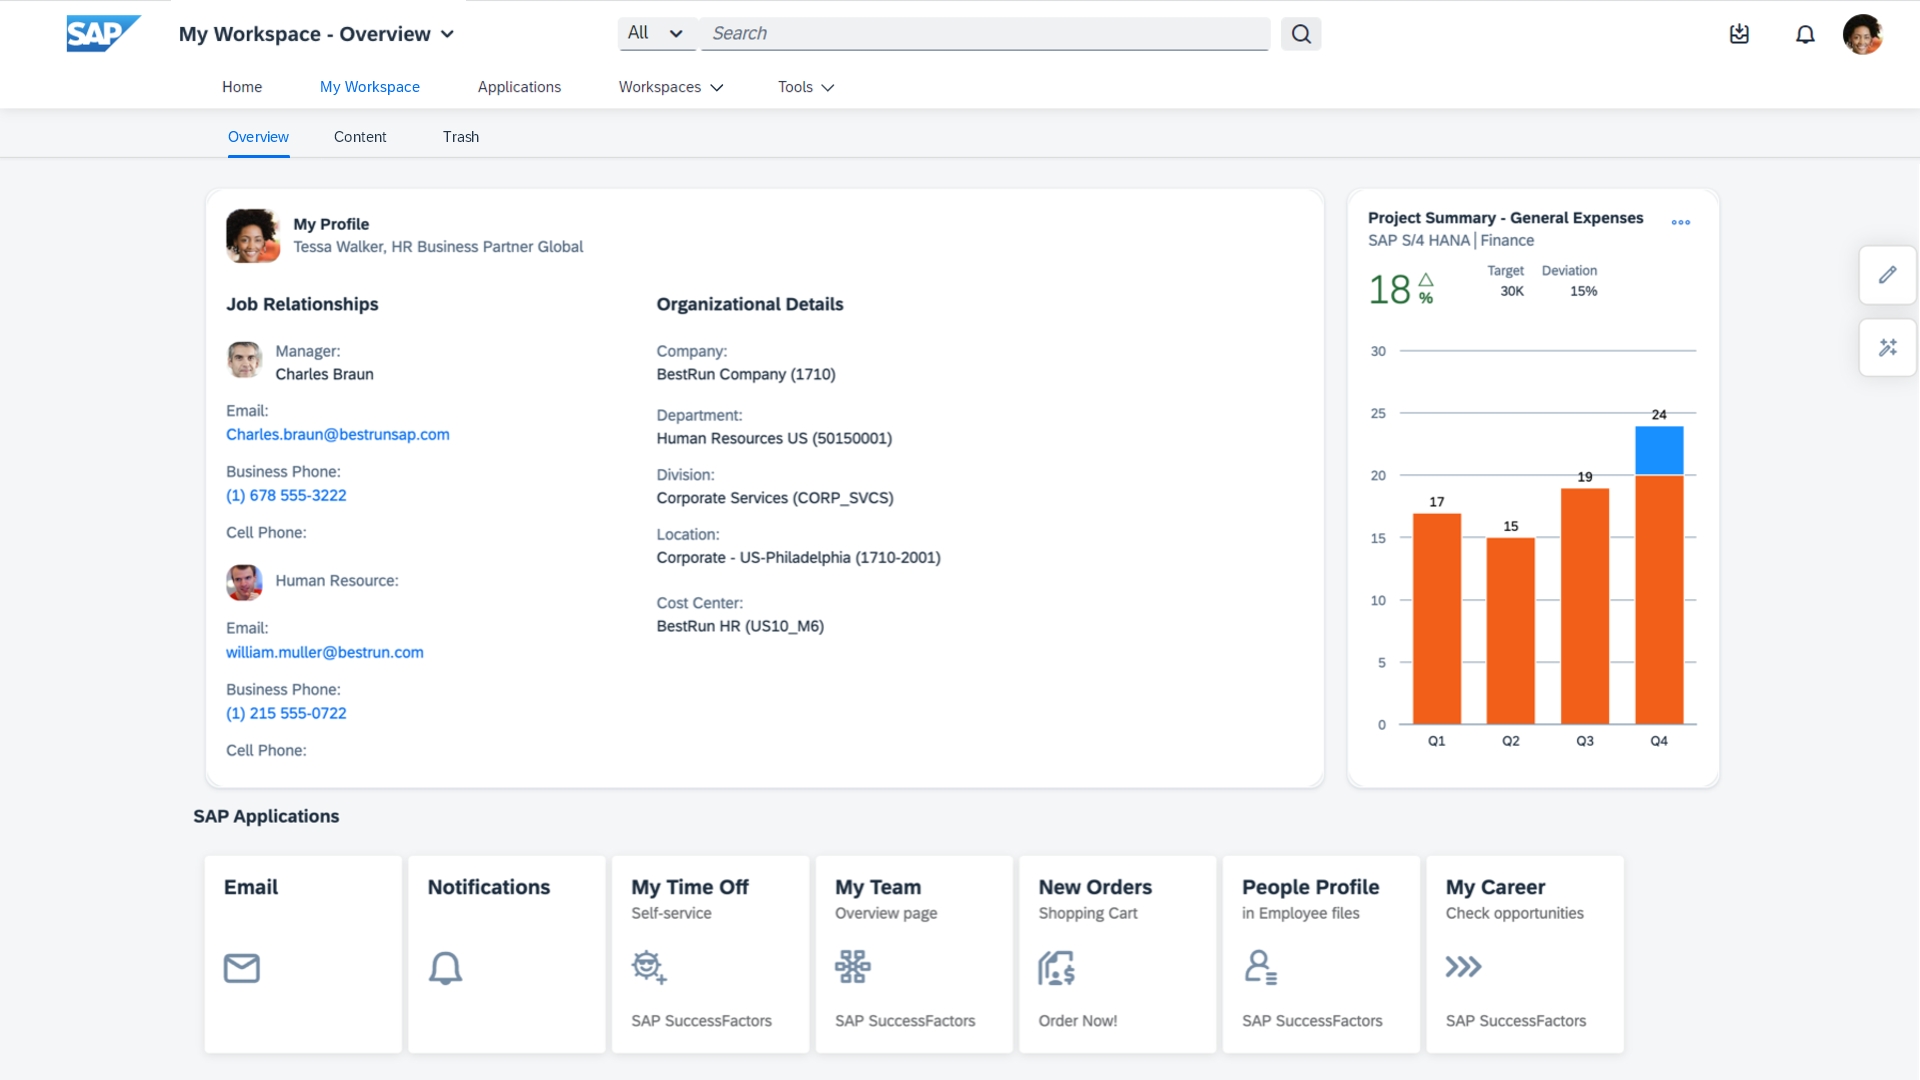
Task: Go to the Applications menu item
Action: point(519,87)
